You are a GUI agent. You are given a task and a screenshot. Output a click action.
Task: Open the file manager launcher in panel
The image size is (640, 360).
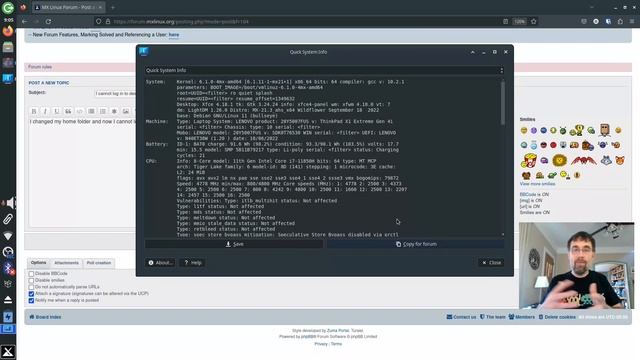pyautogui.click(x=8, y=47)
